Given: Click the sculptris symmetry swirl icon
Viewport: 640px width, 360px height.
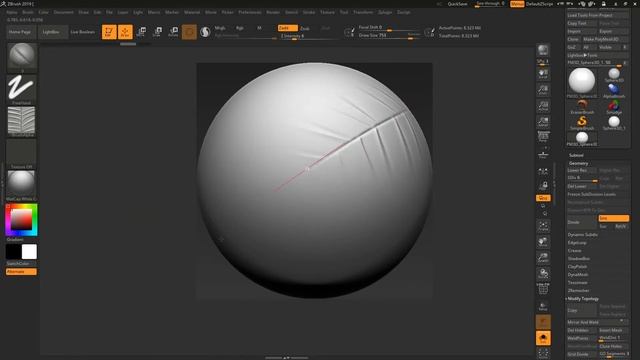Looking at the screenshot, I should pos(205,32).
